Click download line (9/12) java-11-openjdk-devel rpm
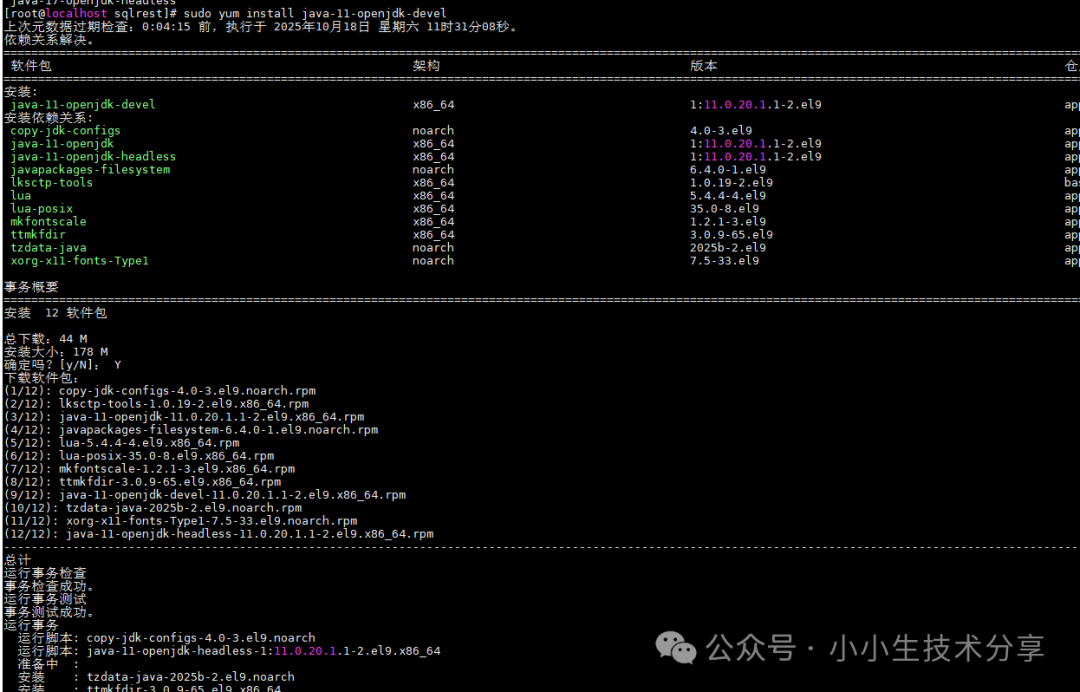This screenshot has width=1080, height=692. click(205, 495)
